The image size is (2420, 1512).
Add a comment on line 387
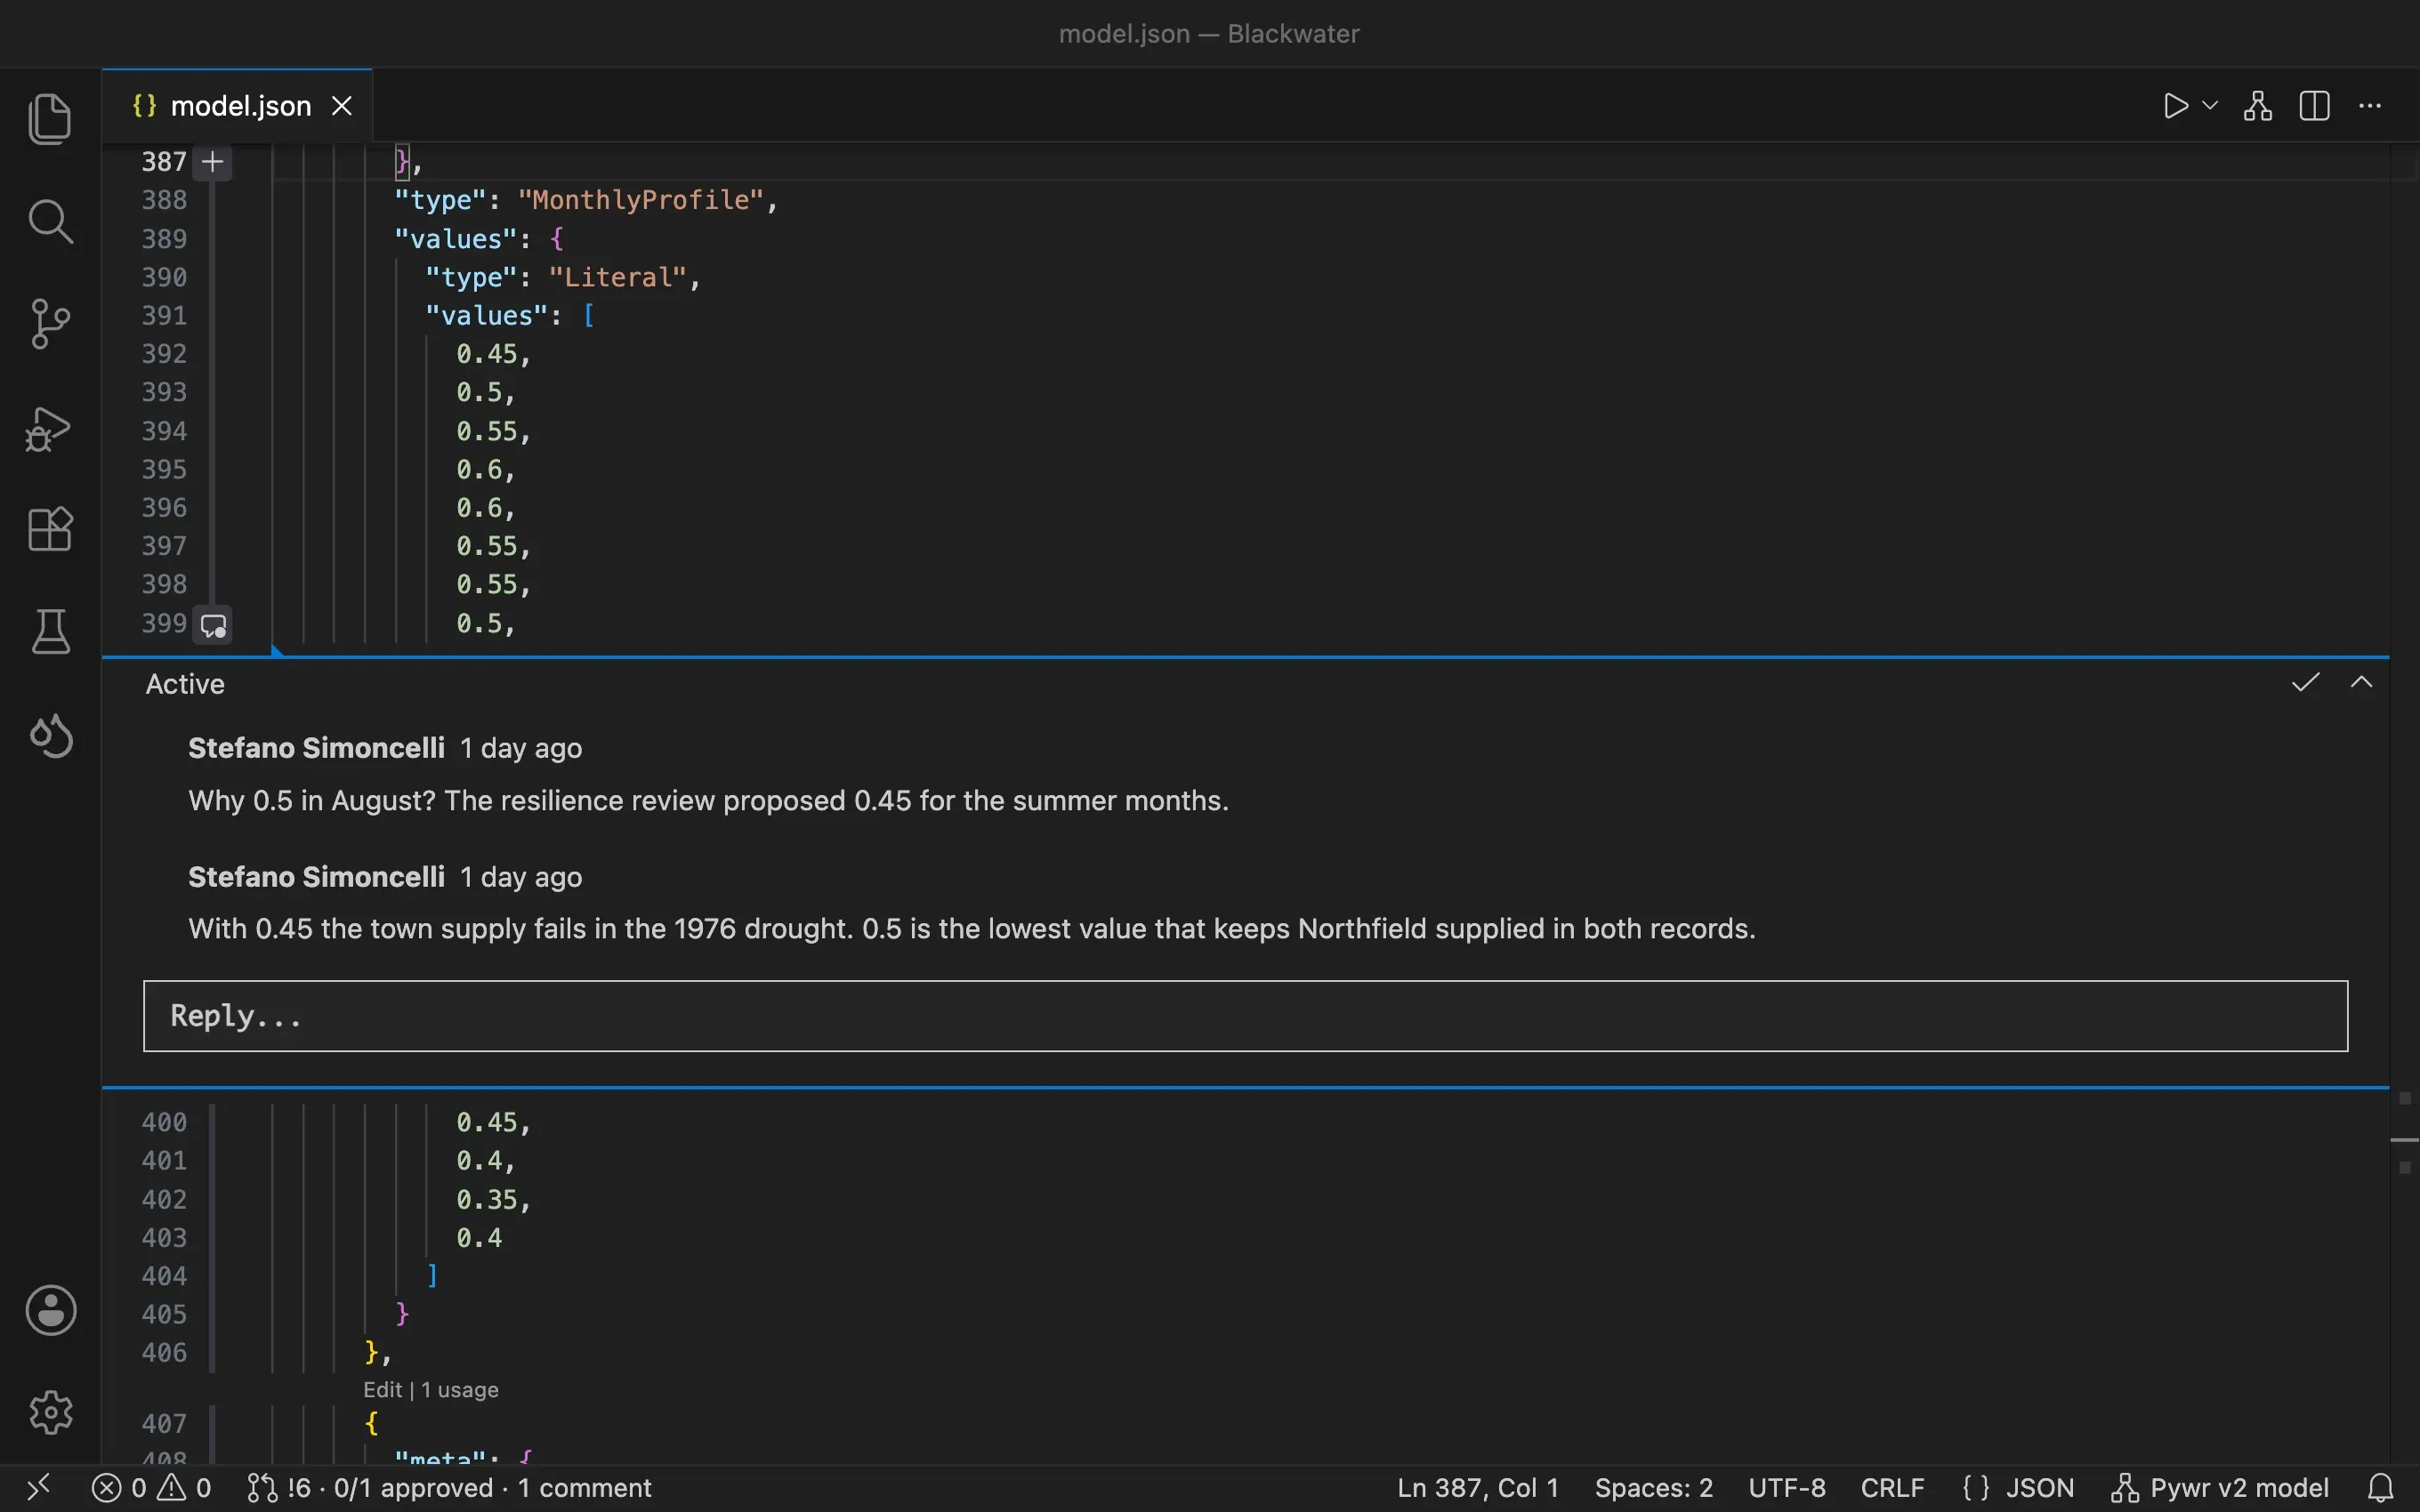pos(212,162)
